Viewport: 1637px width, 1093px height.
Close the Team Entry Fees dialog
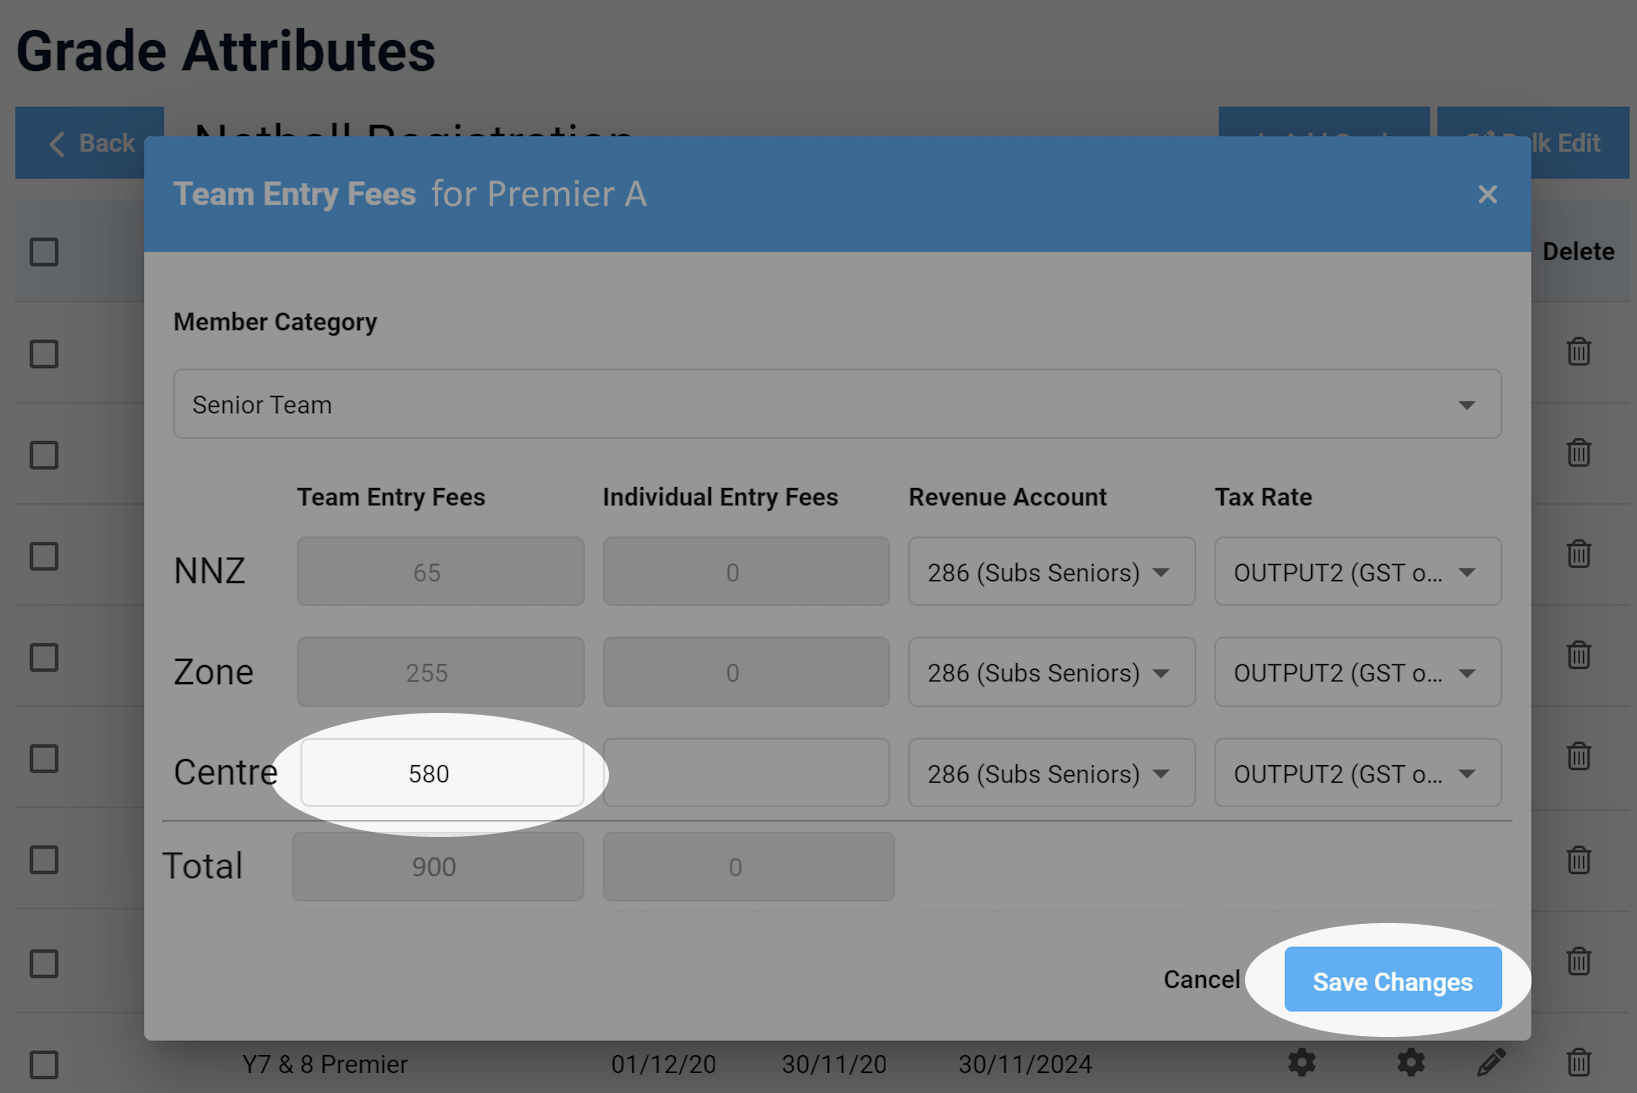1487,194
